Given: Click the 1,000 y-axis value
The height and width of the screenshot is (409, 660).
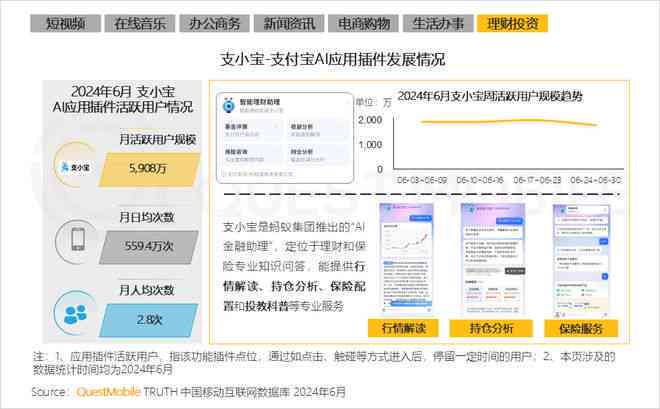Looking at the screenshot, I should [x=370, y=145].
